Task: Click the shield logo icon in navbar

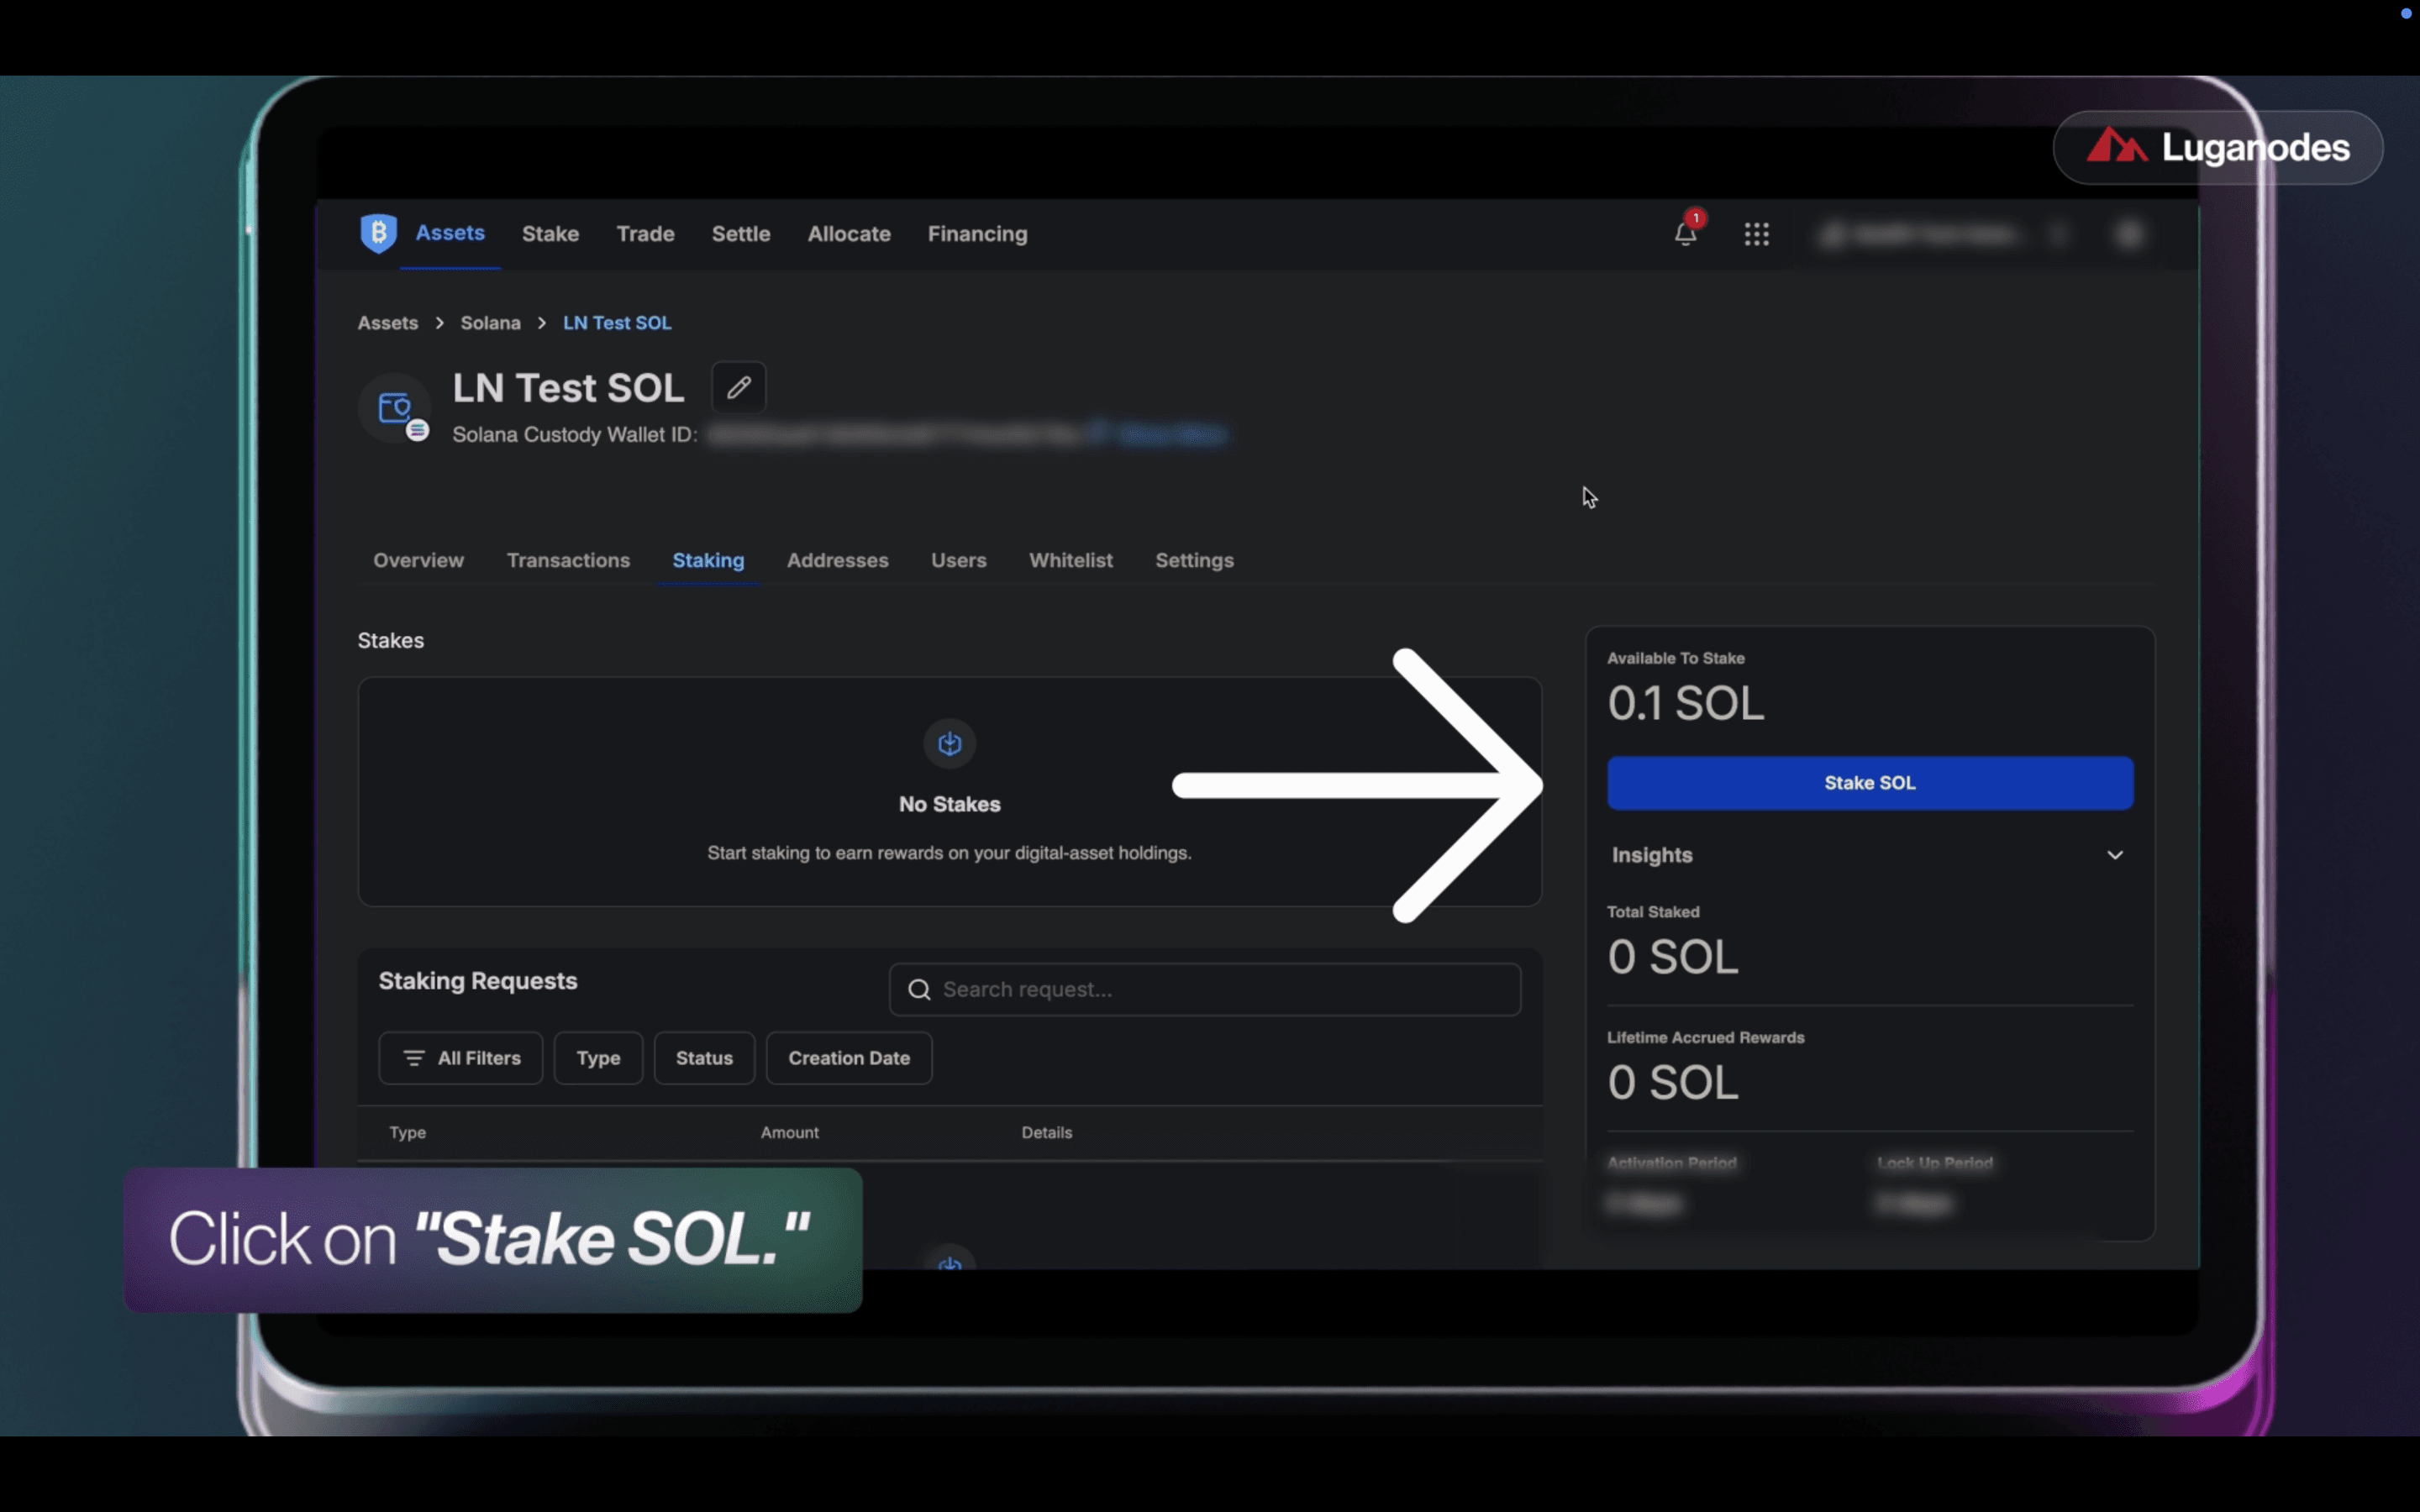Action: coord(378,233)
